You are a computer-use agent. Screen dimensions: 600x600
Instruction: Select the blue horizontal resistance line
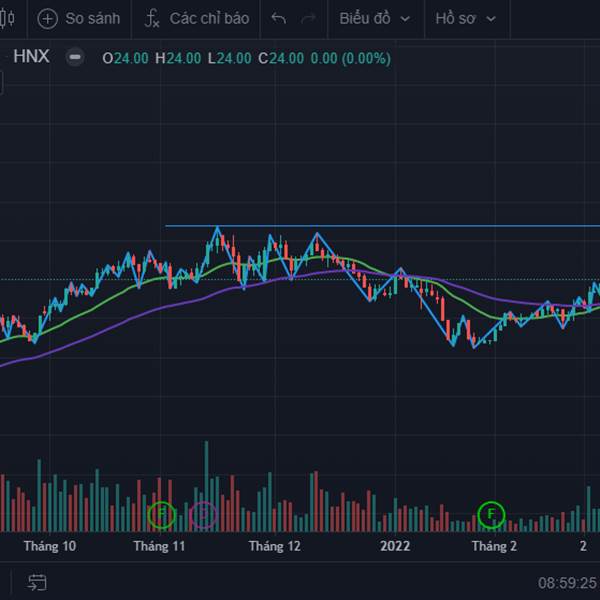point(383,226)
